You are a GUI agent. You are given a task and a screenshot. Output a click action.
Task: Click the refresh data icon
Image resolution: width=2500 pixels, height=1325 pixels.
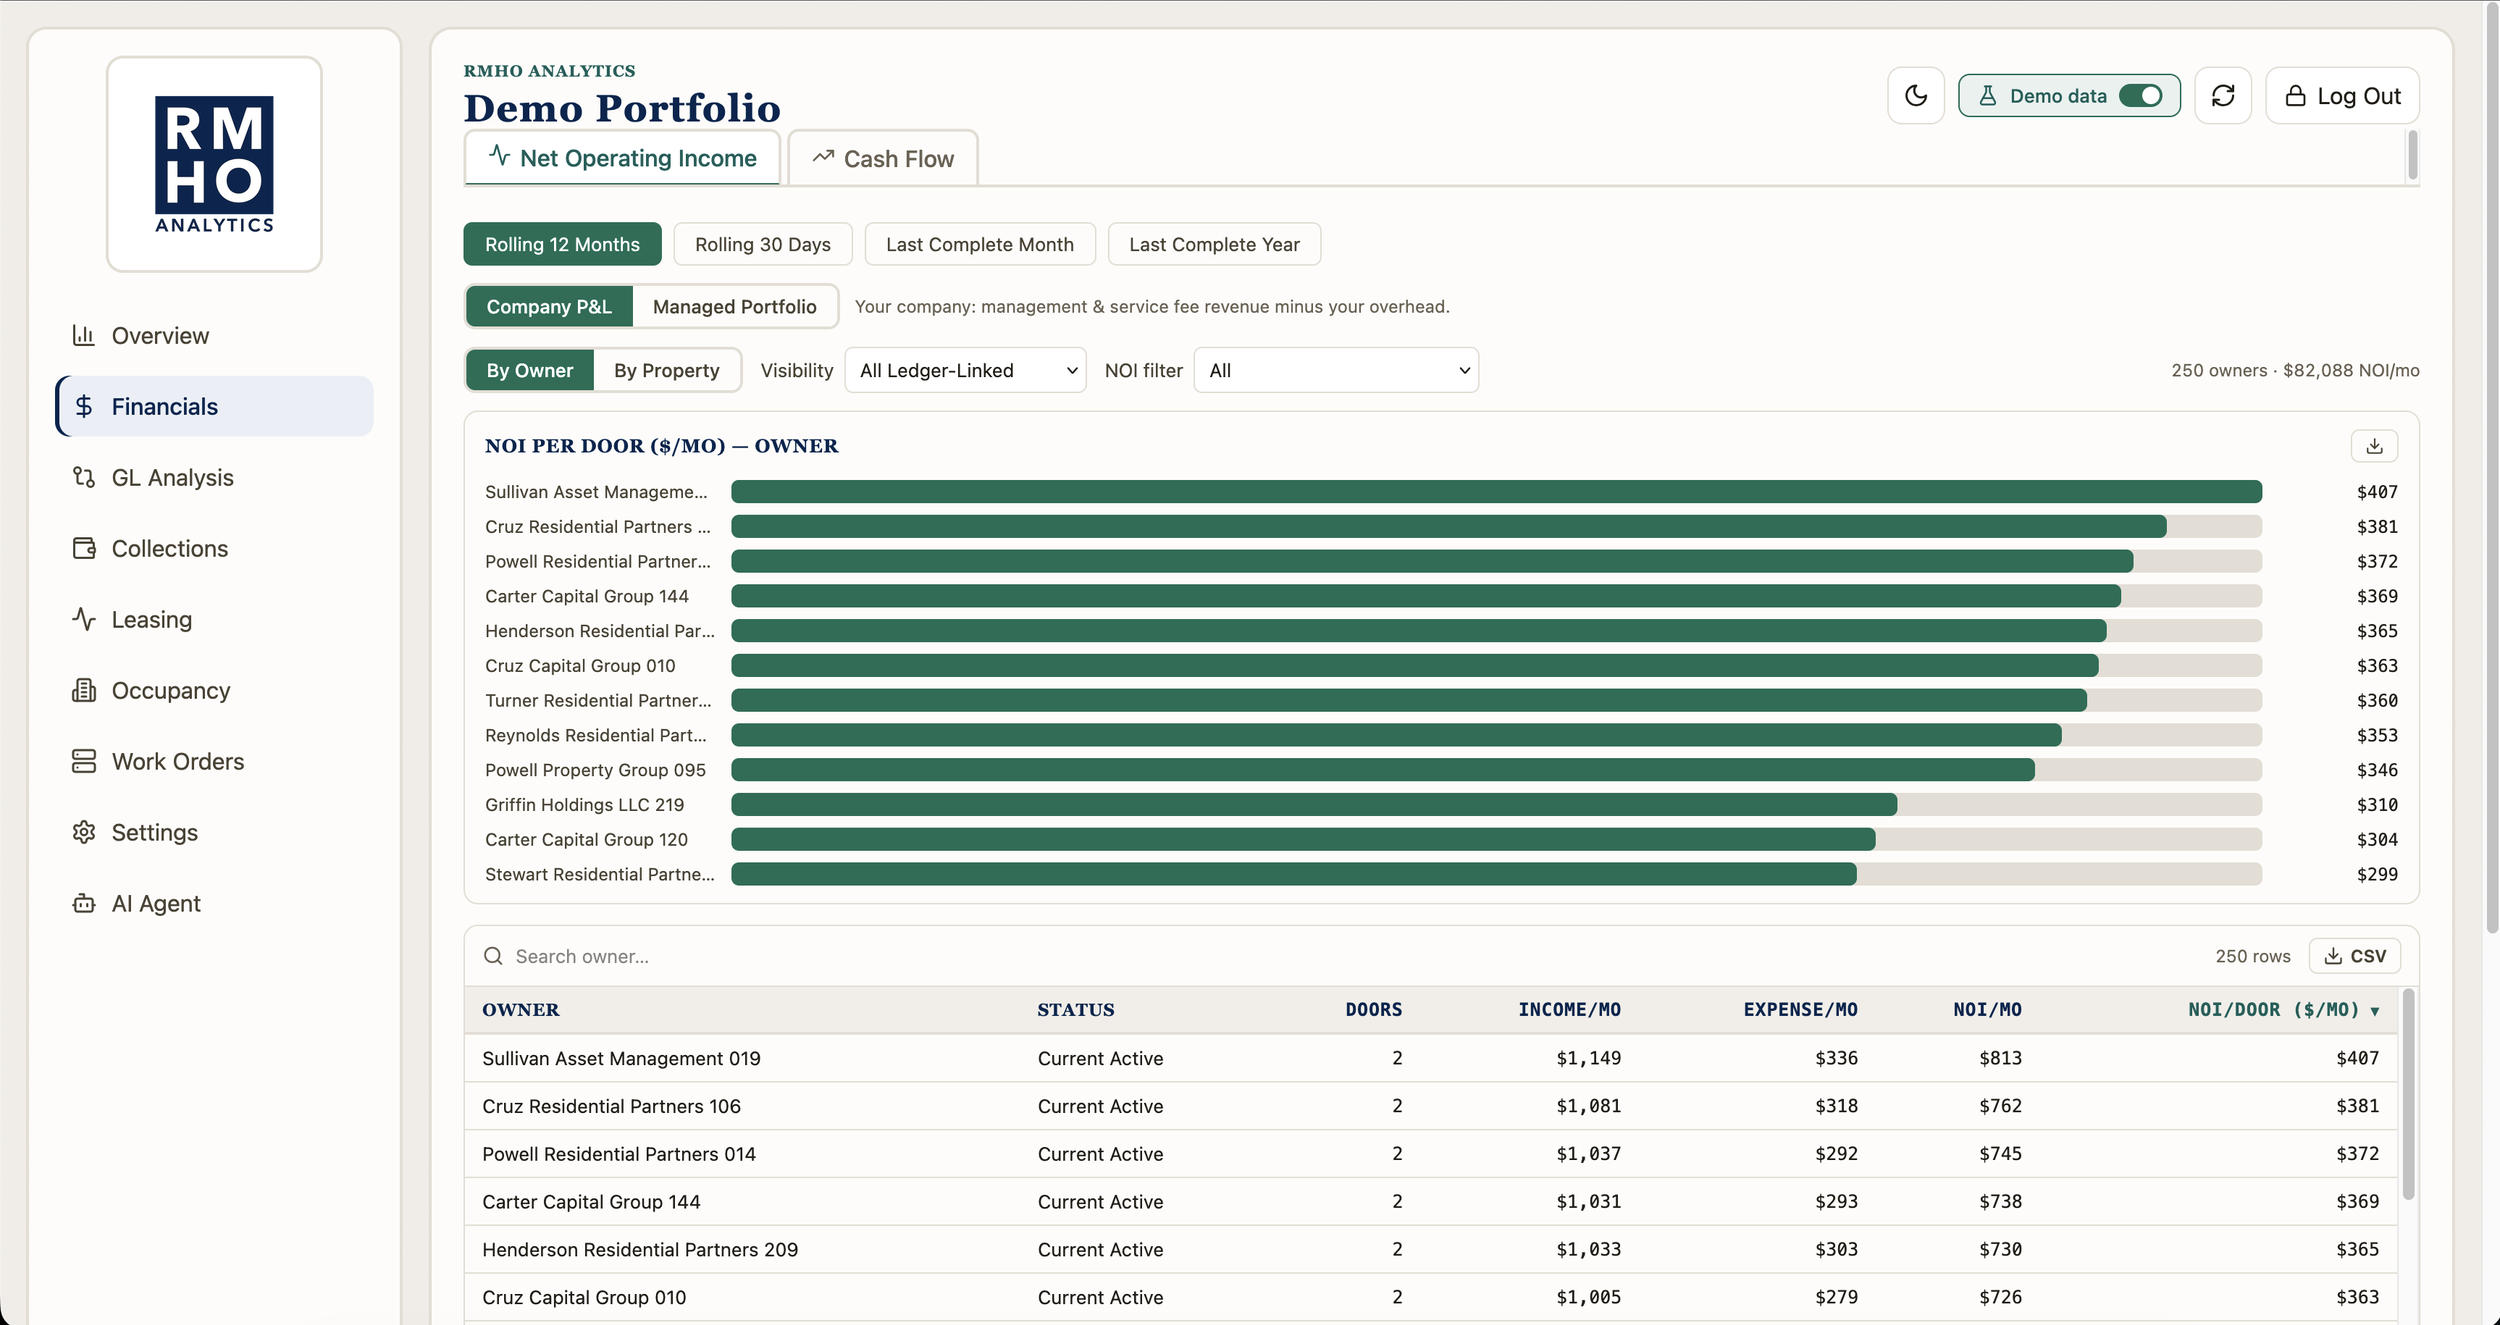[2222, 96]
